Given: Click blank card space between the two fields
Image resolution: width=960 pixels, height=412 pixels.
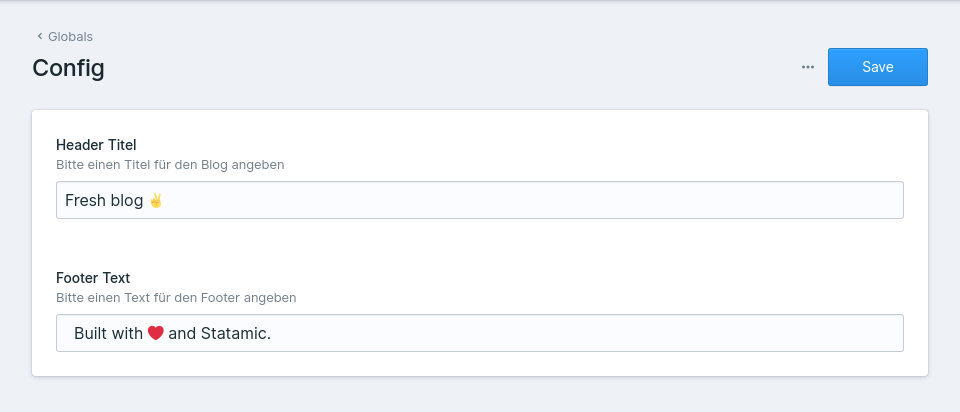Looking at the screenshot, I should [x=479, y=245].
